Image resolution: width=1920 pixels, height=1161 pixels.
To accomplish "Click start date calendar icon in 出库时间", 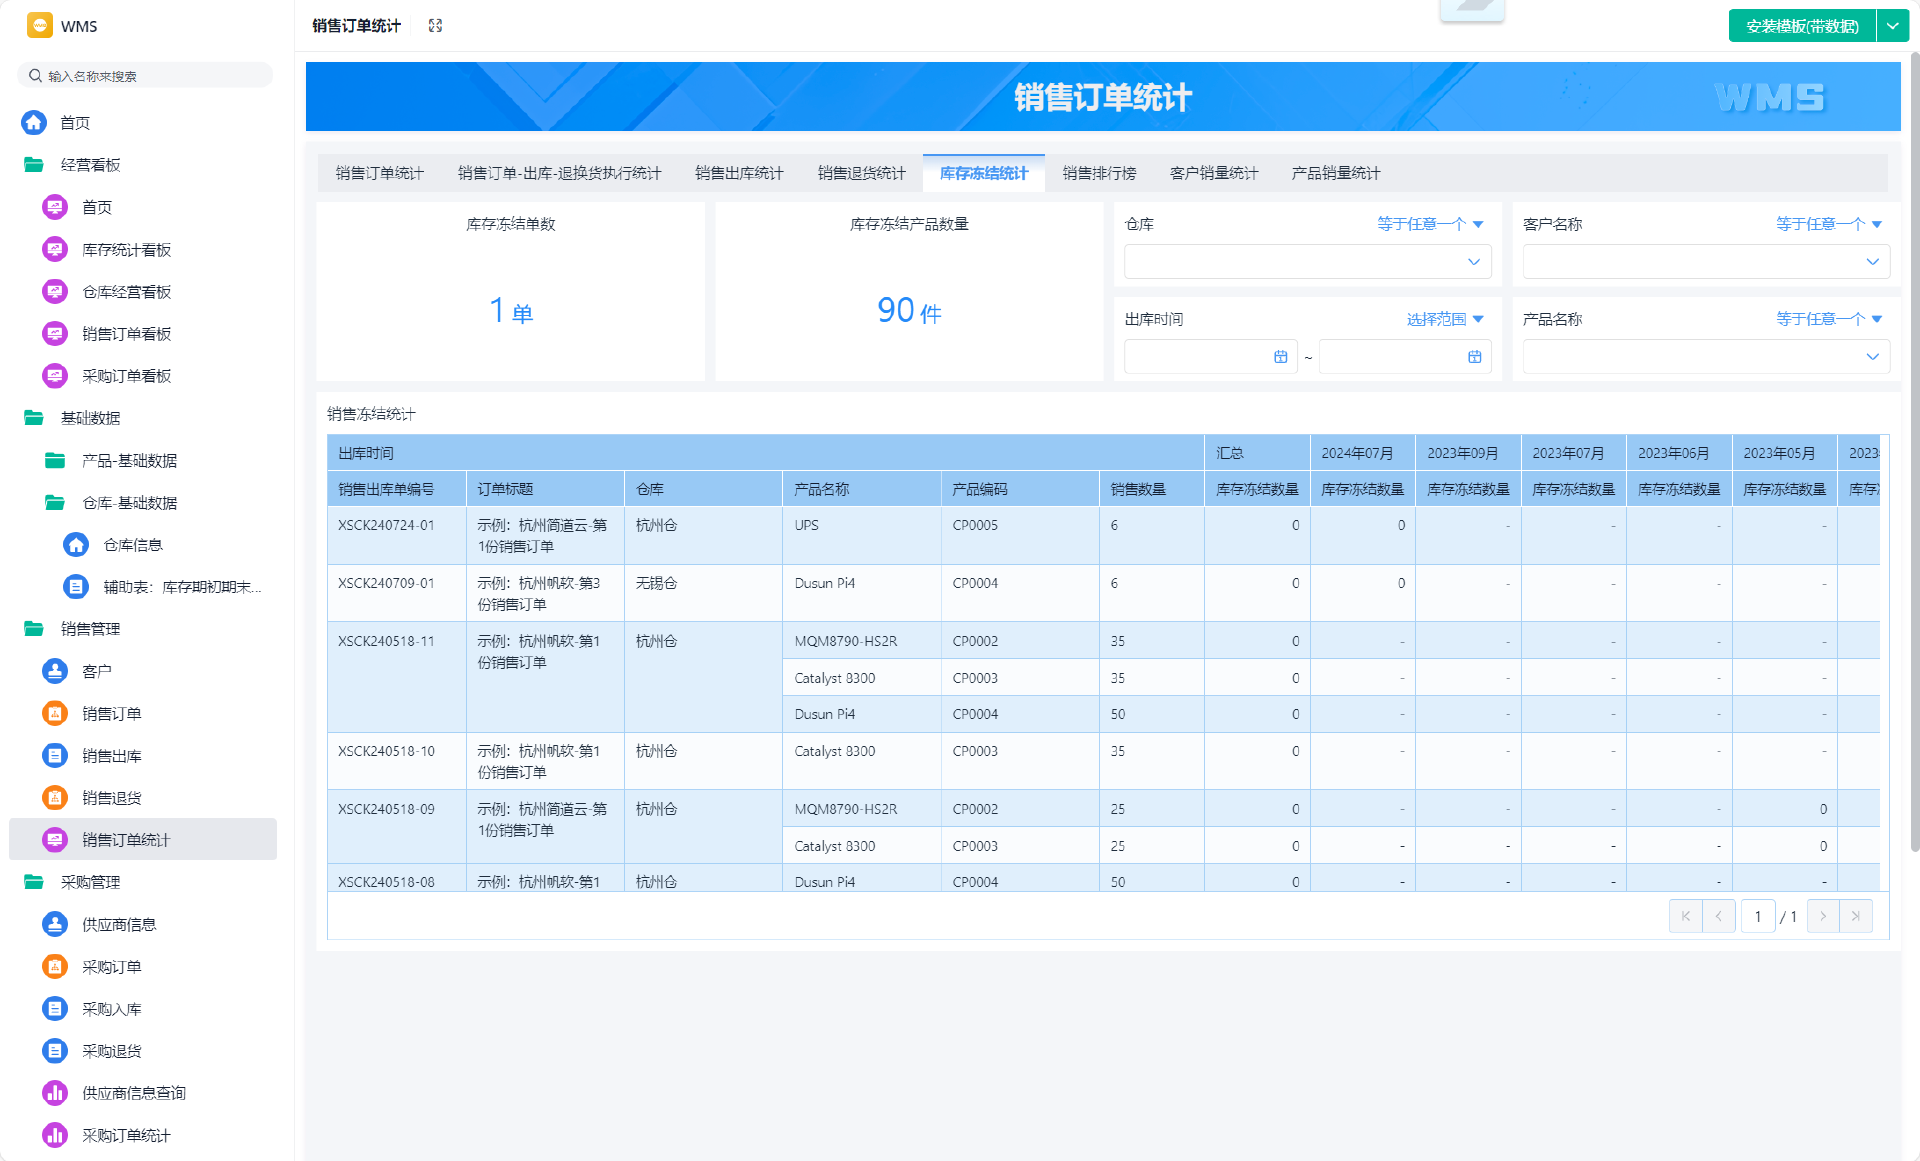I will coord(1280,357).
